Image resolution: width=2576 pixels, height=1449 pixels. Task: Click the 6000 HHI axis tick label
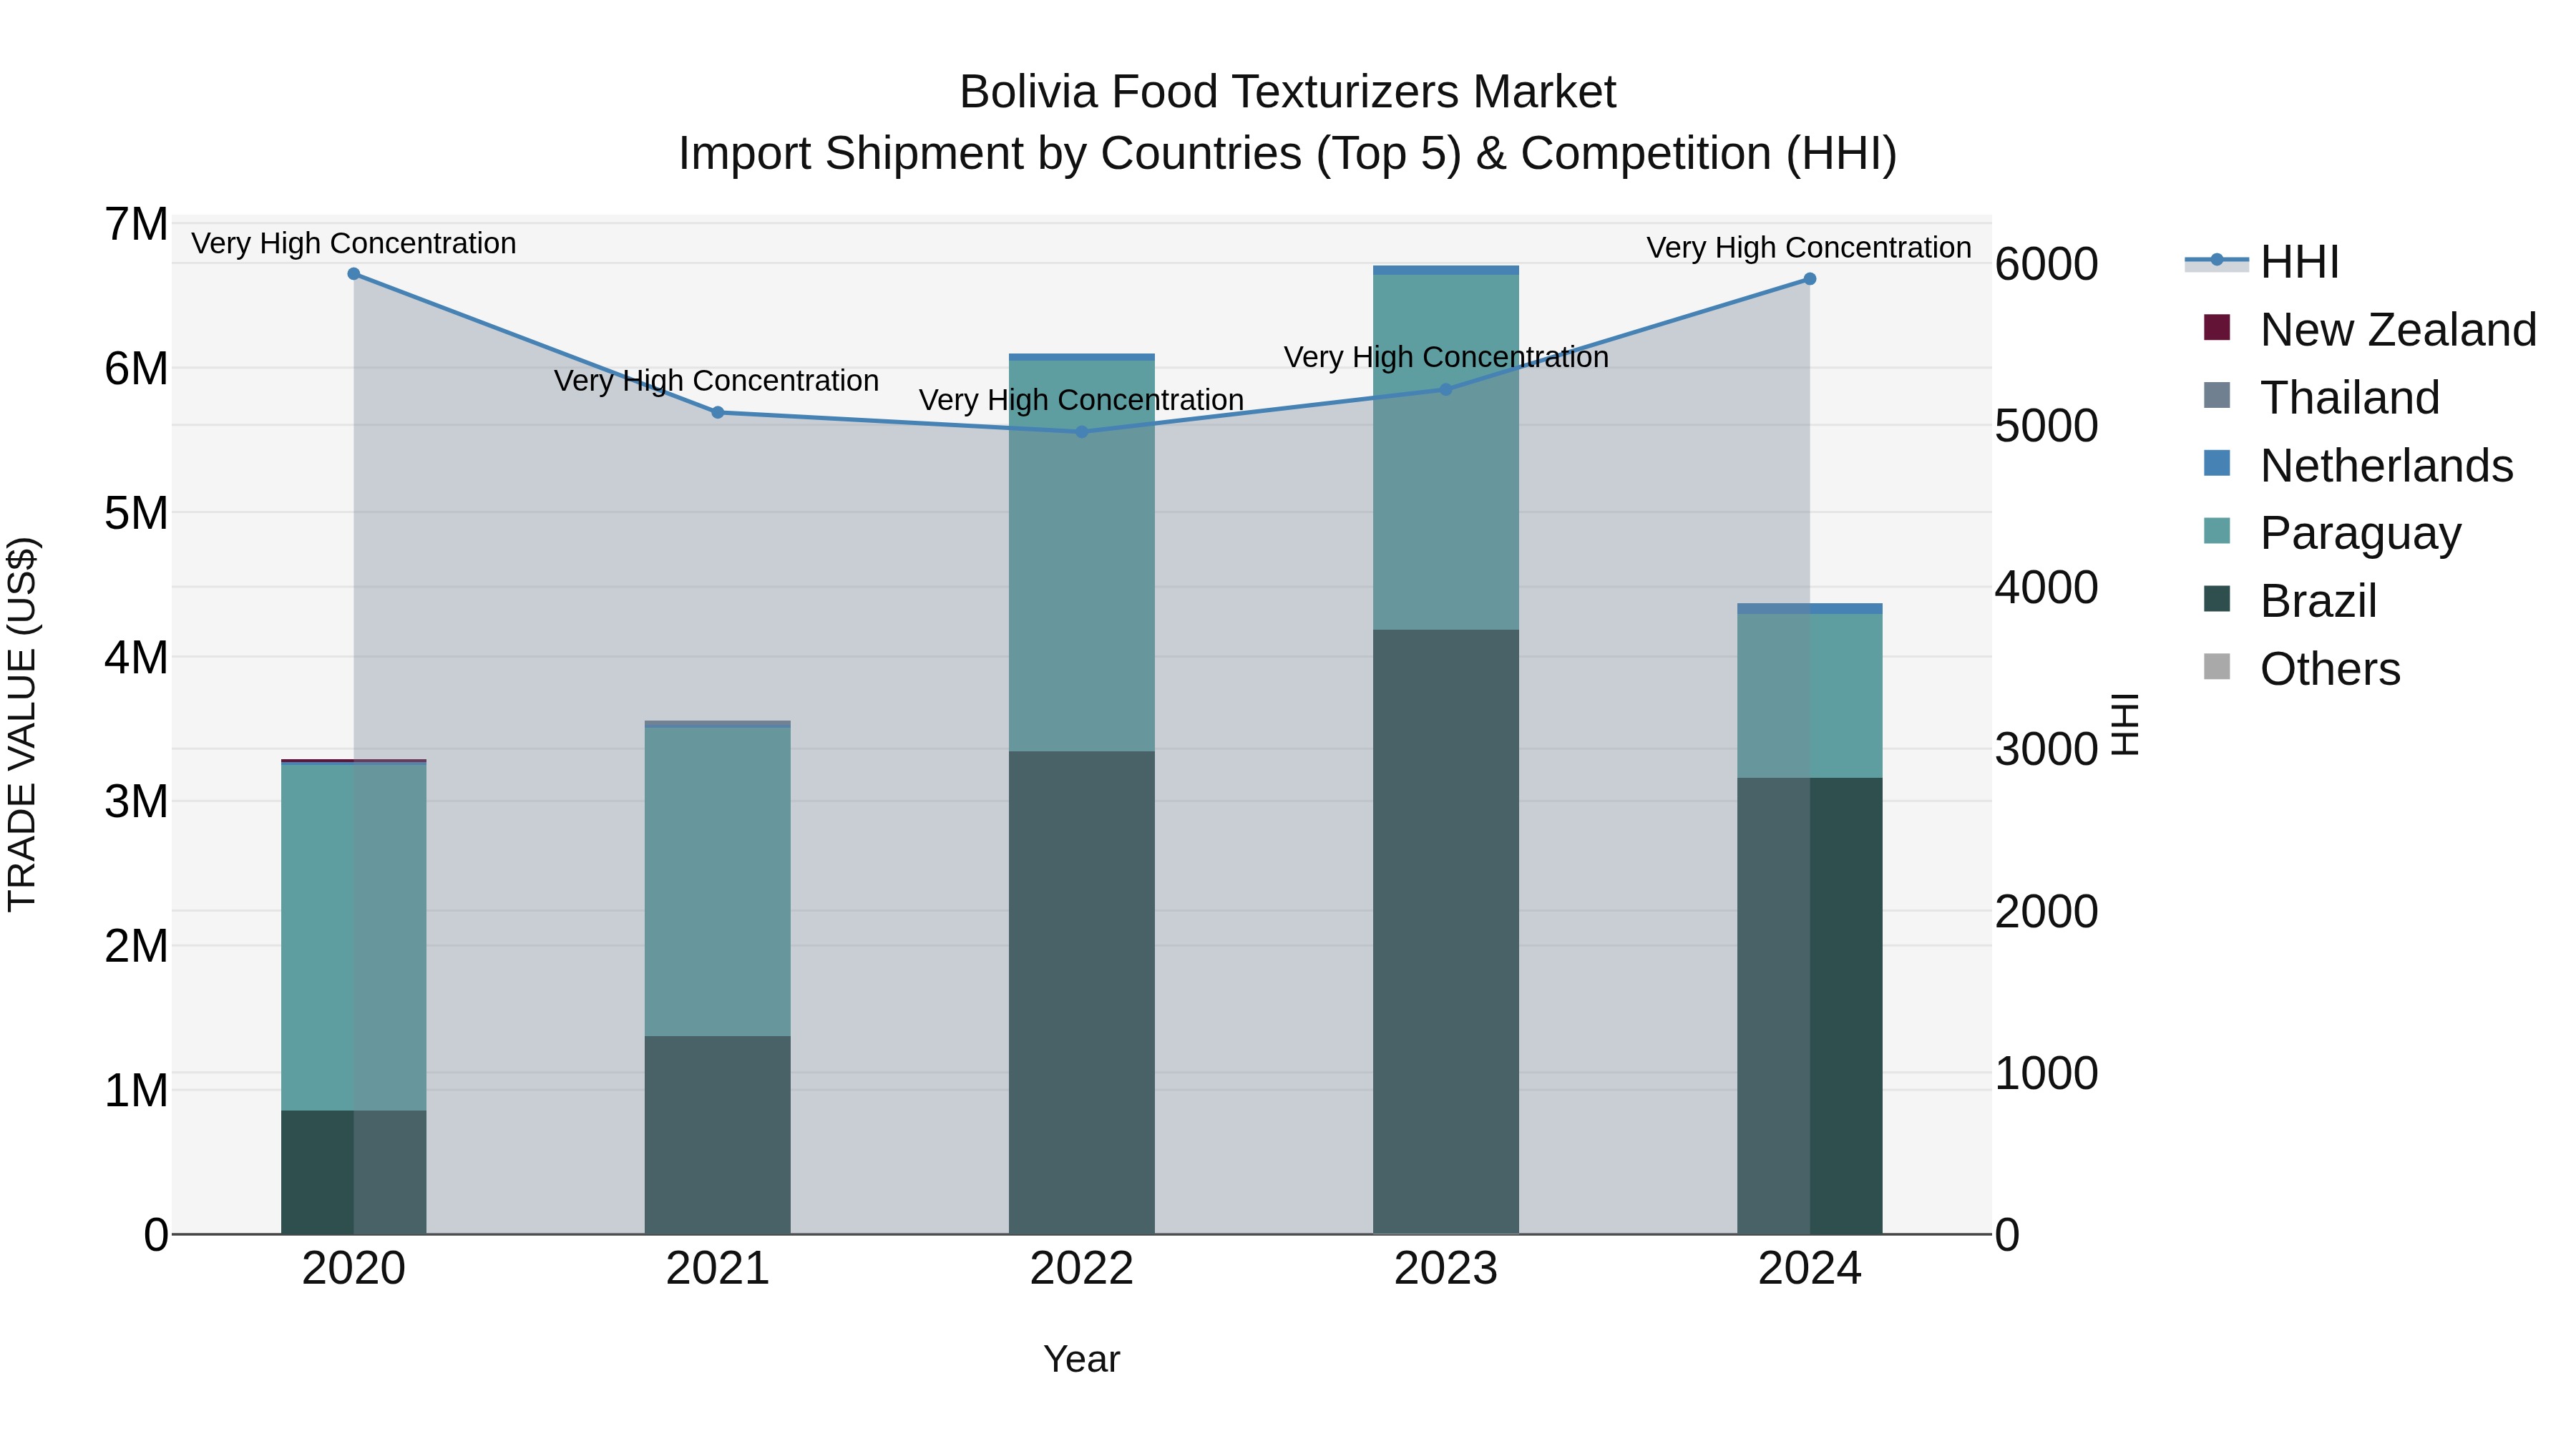click(2046, 264)
